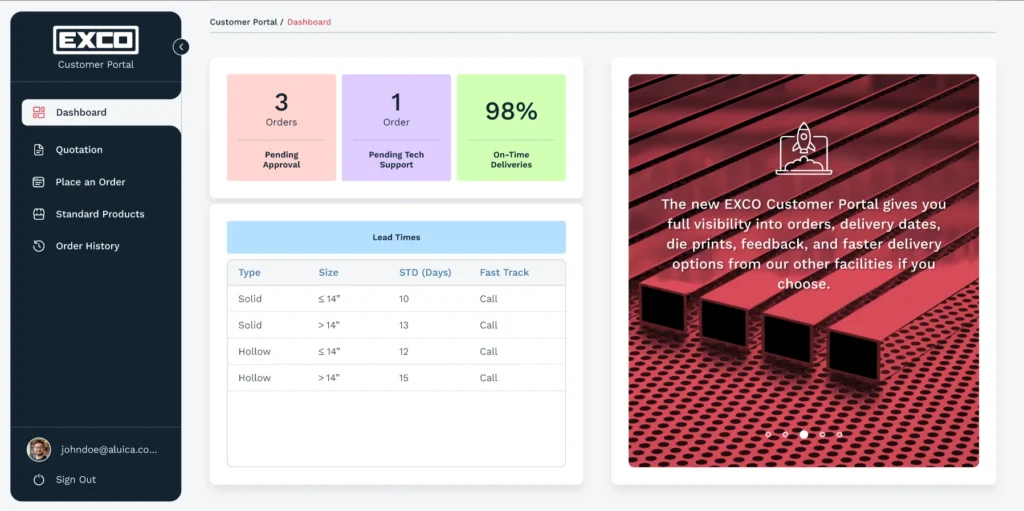The image size is (1024, 511).
Task: Open the 98% On-Time Deliveries card
Action: tap(511, 127)
